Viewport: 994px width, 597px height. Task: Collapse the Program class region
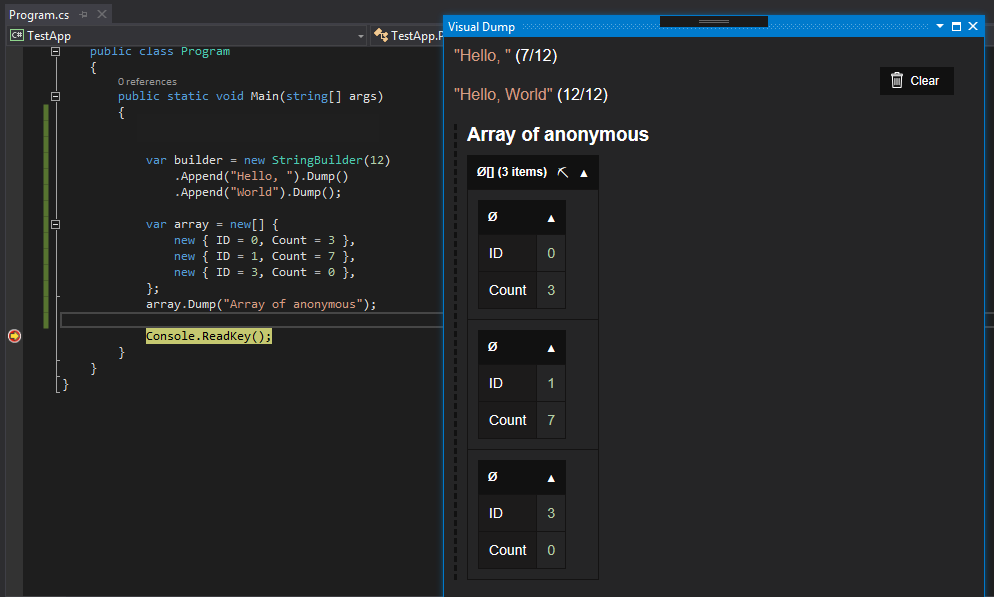[56, 51]
